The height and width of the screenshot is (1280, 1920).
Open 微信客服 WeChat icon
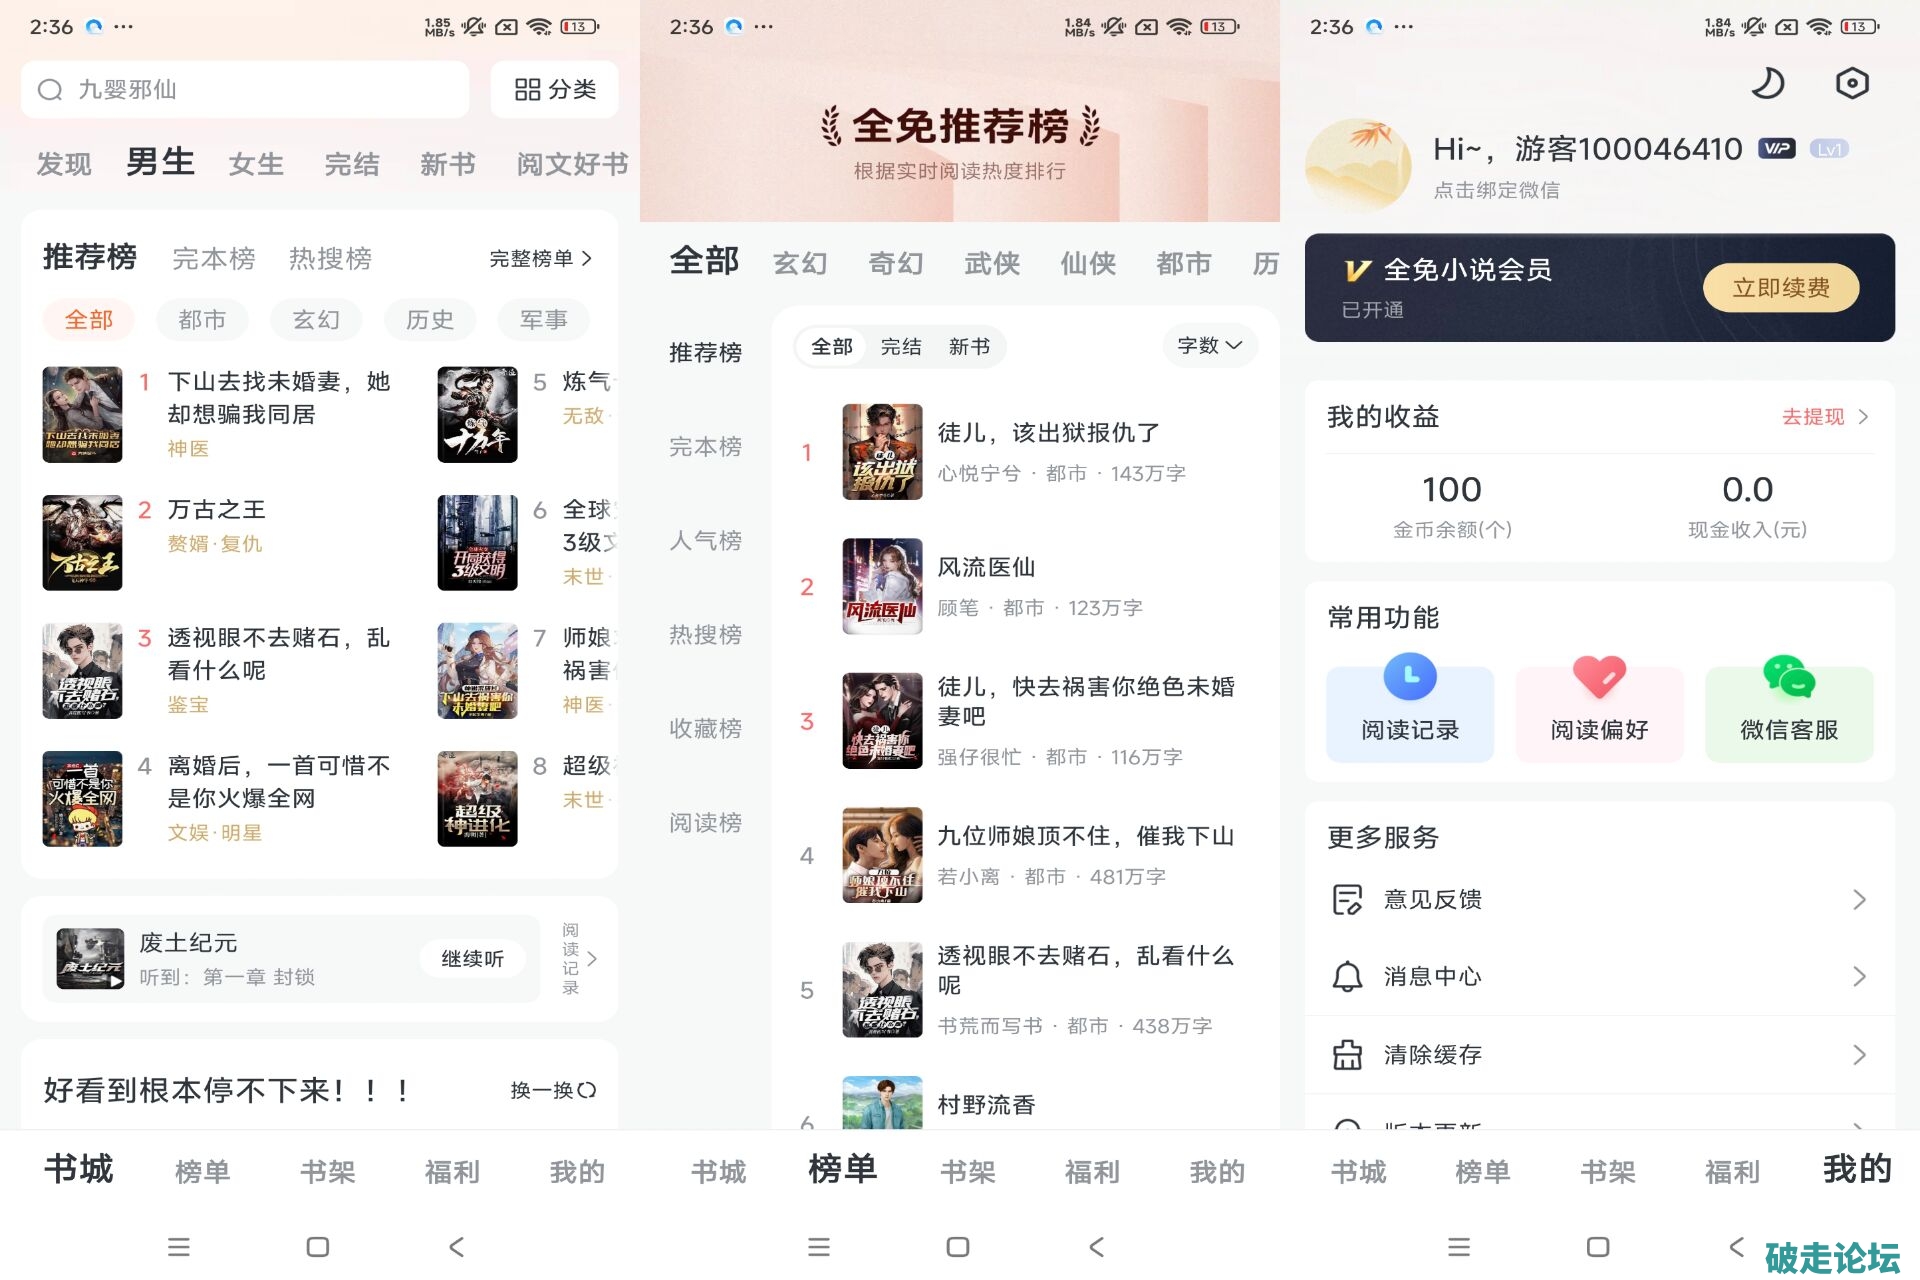click(1789, 677)
